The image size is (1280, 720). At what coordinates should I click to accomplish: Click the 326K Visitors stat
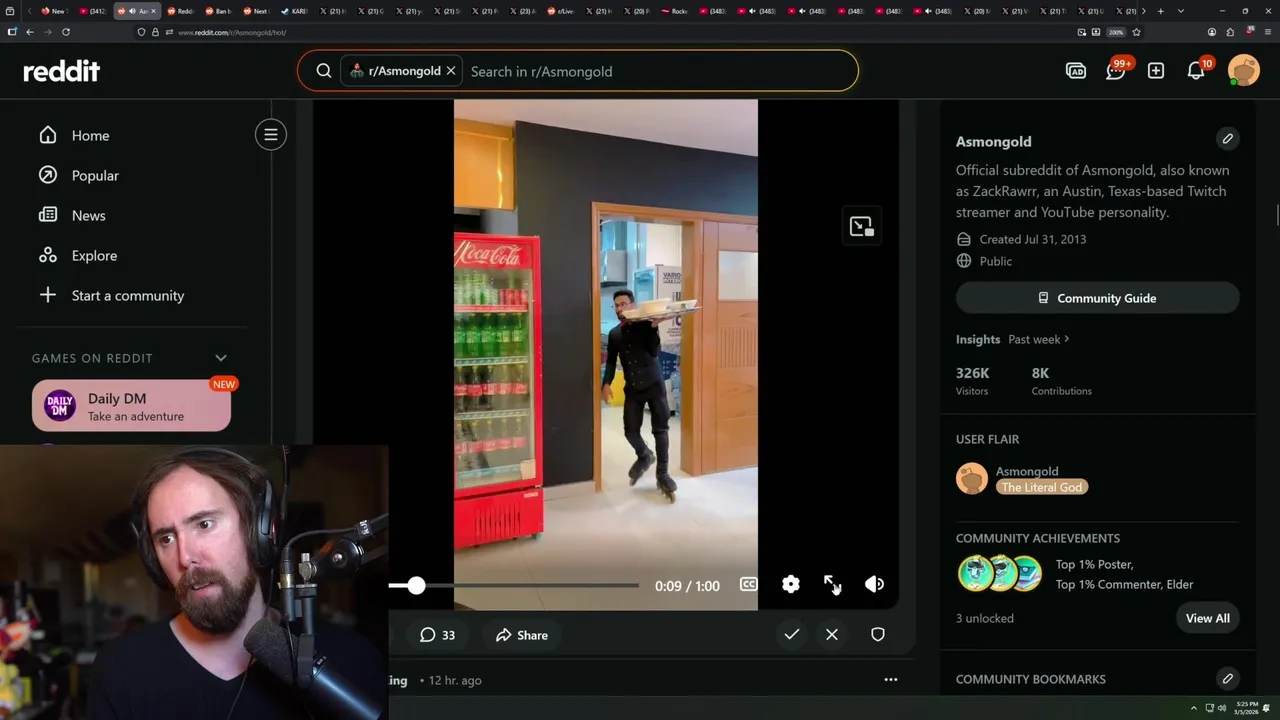[x=972, y=381]
